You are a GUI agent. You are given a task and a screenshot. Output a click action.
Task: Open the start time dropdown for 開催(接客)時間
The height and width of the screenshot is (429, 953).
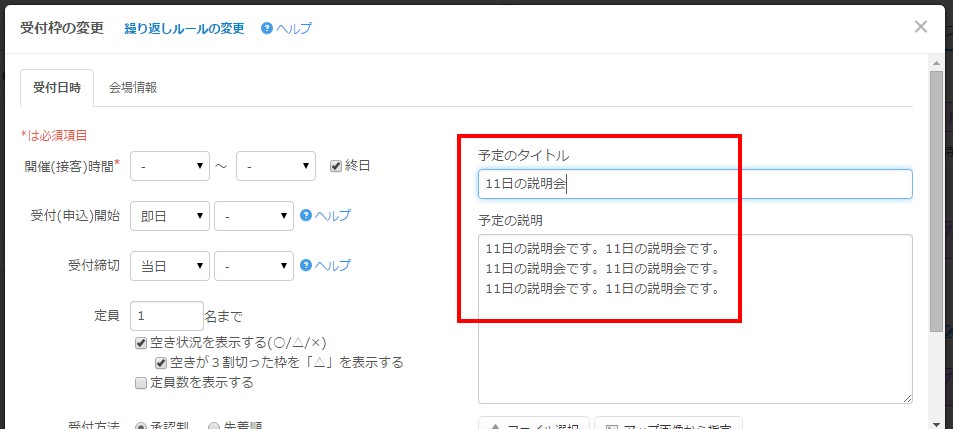click(x=170, y=166)
